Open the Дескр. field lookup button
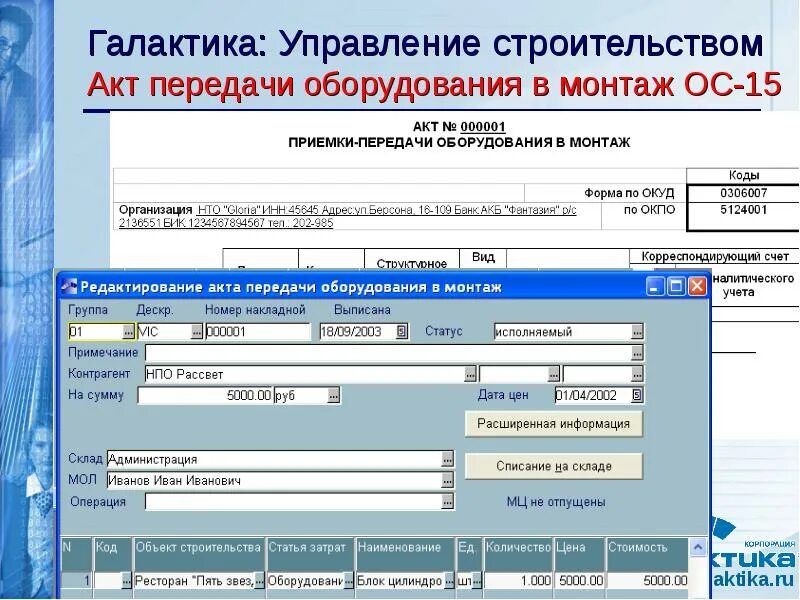The width and height of the screenshot is (800, 600). pos(196,332)
